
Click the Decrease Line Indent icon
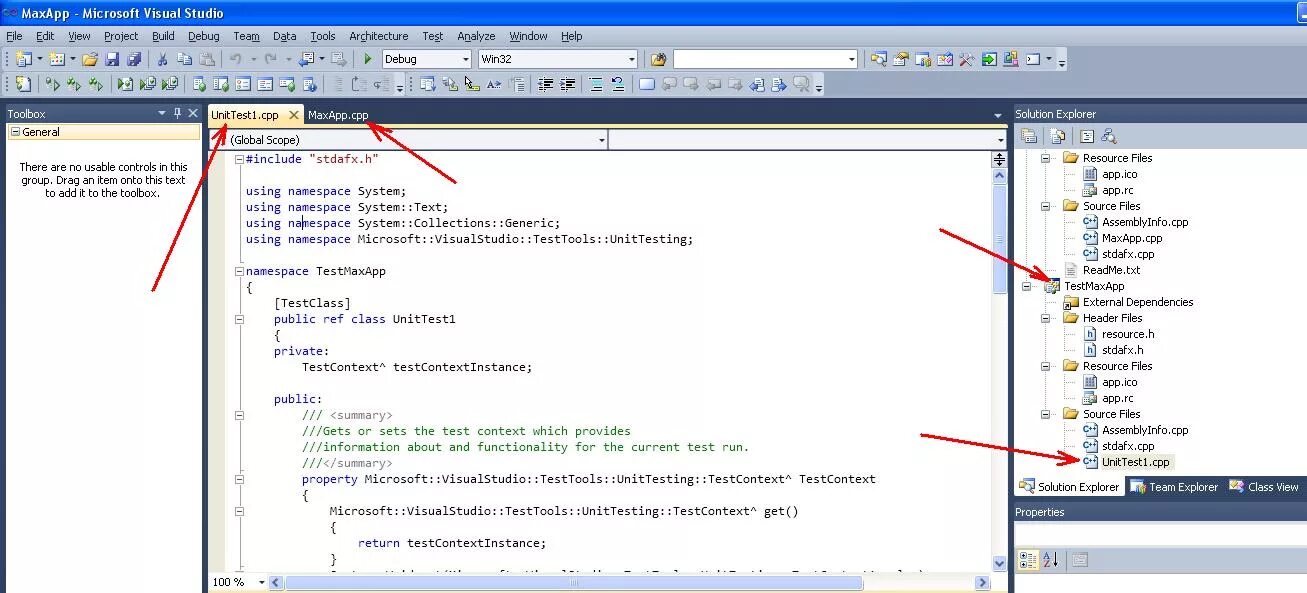tap(545, 84)
